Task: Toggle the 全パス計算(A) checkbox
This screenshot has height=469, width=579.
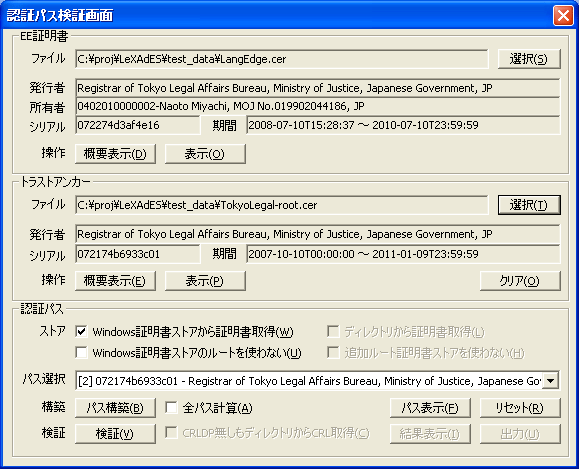Action: (x=171, y=408)
